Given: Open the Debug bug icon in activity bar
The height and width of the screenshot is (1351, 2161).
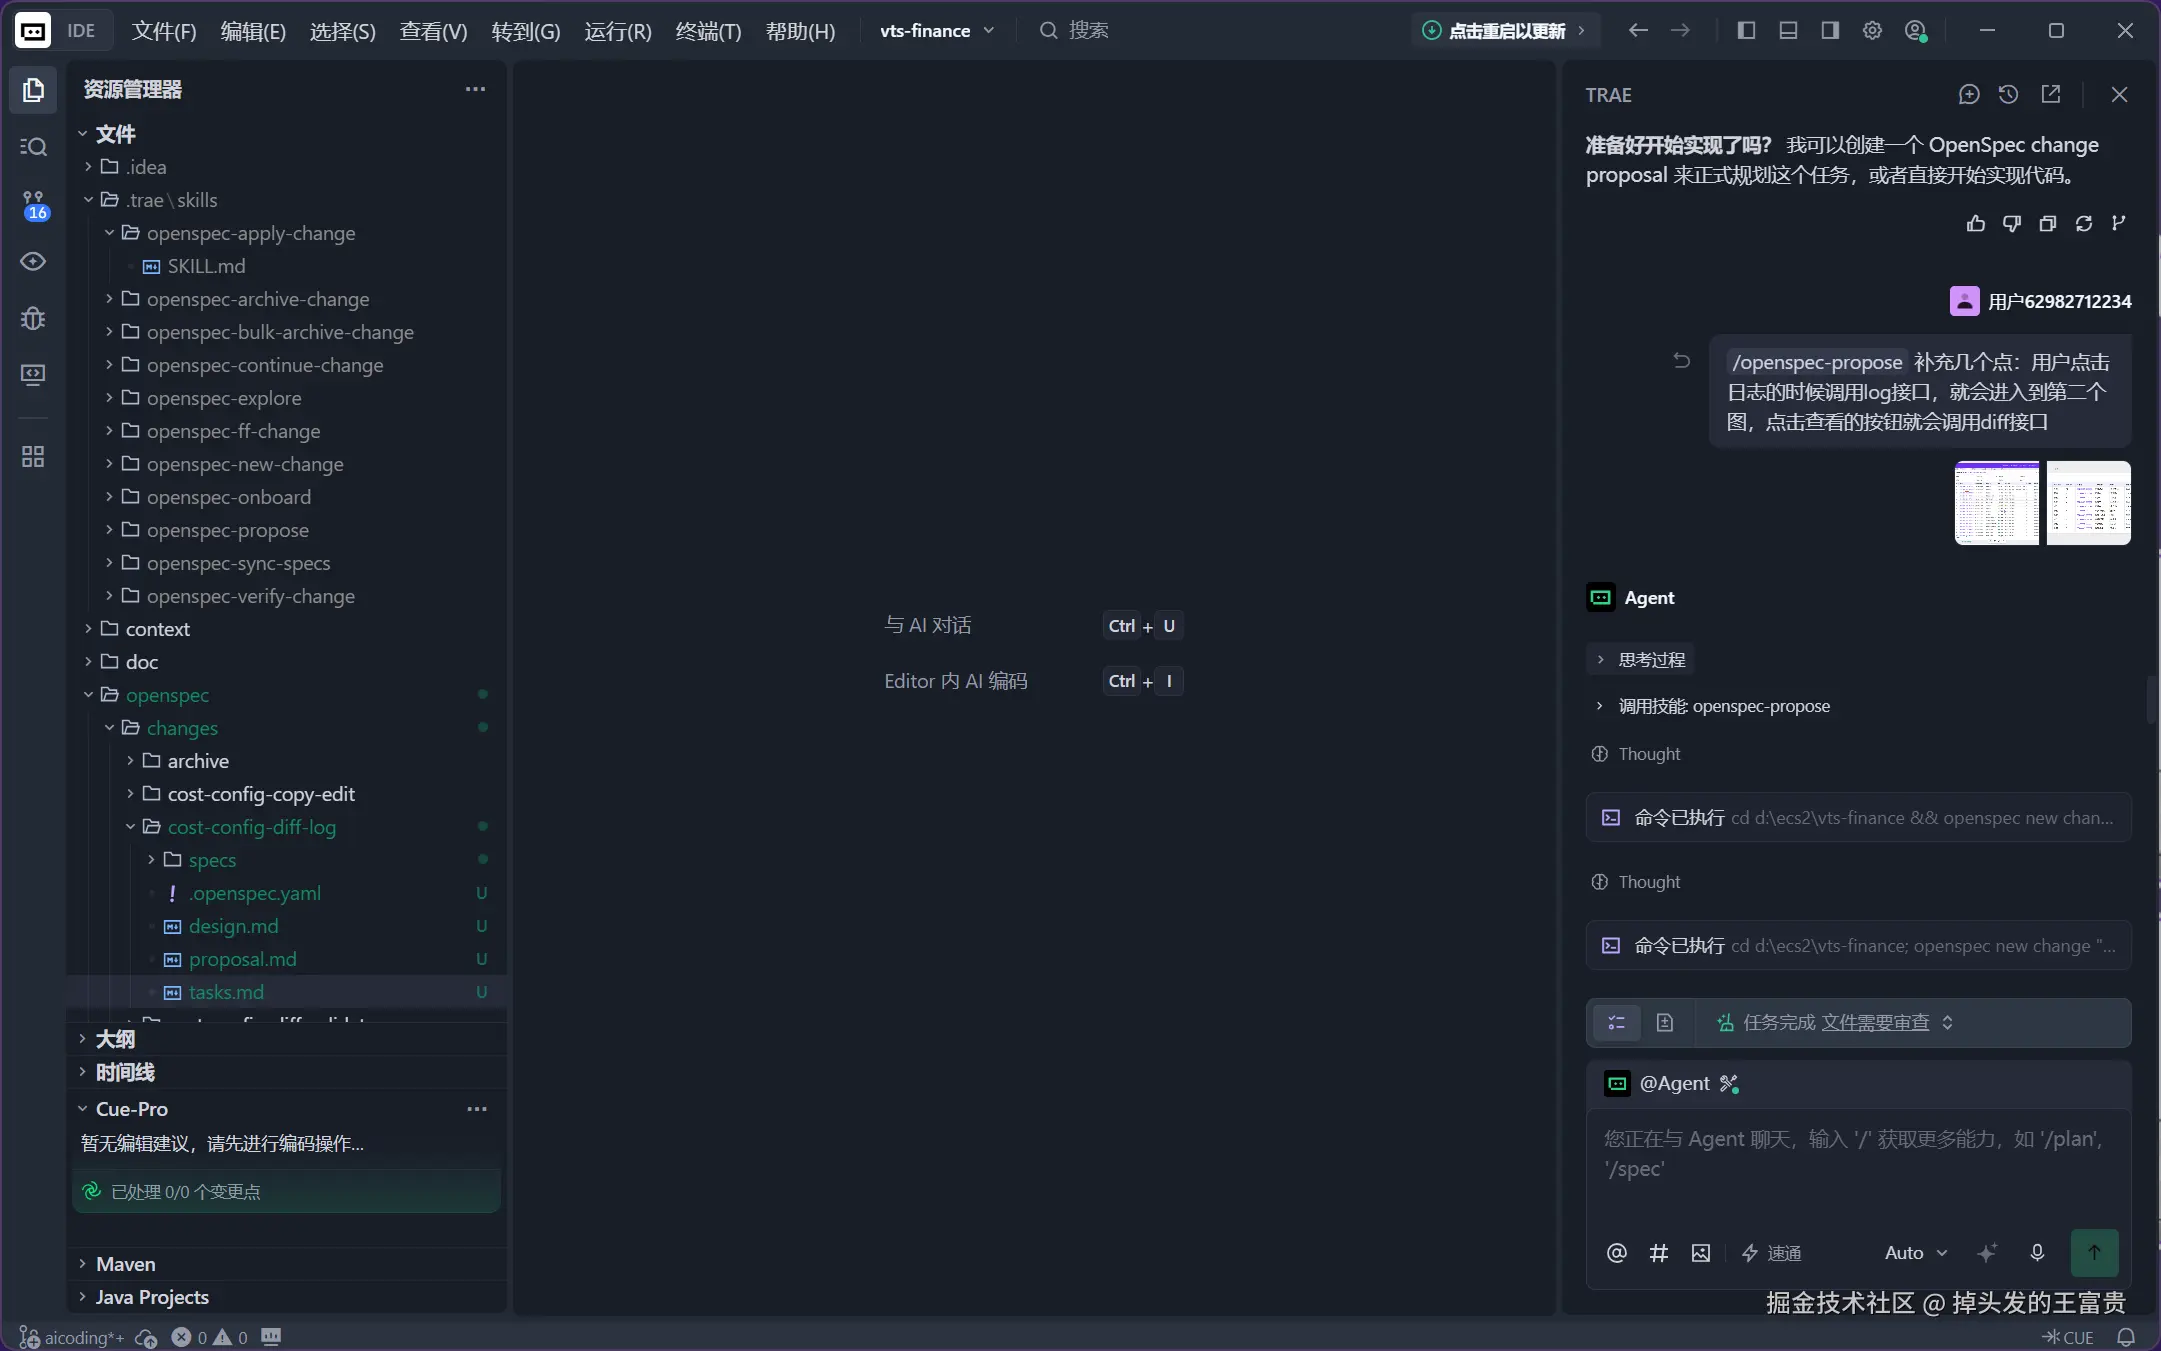Looking at the screenshot, I should [x=33, y=318].
